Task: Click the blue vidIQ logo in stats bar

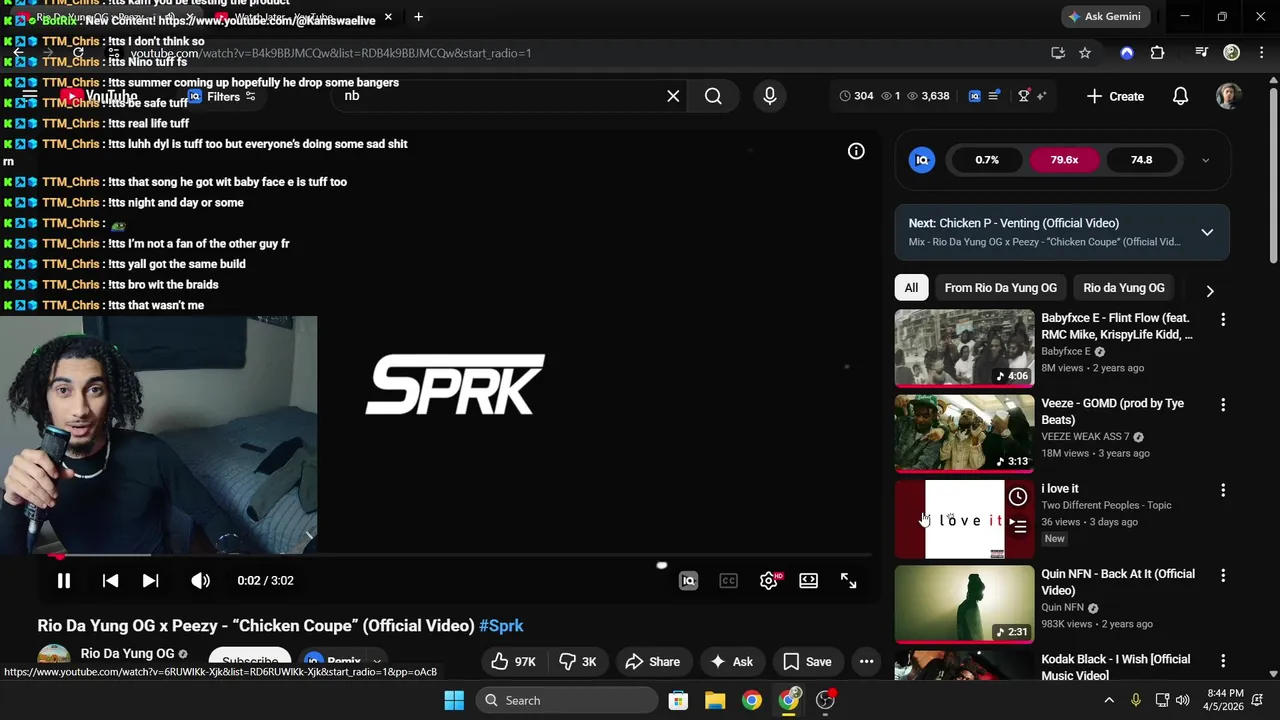Action: pyautogui.click(x=975, y=96)
